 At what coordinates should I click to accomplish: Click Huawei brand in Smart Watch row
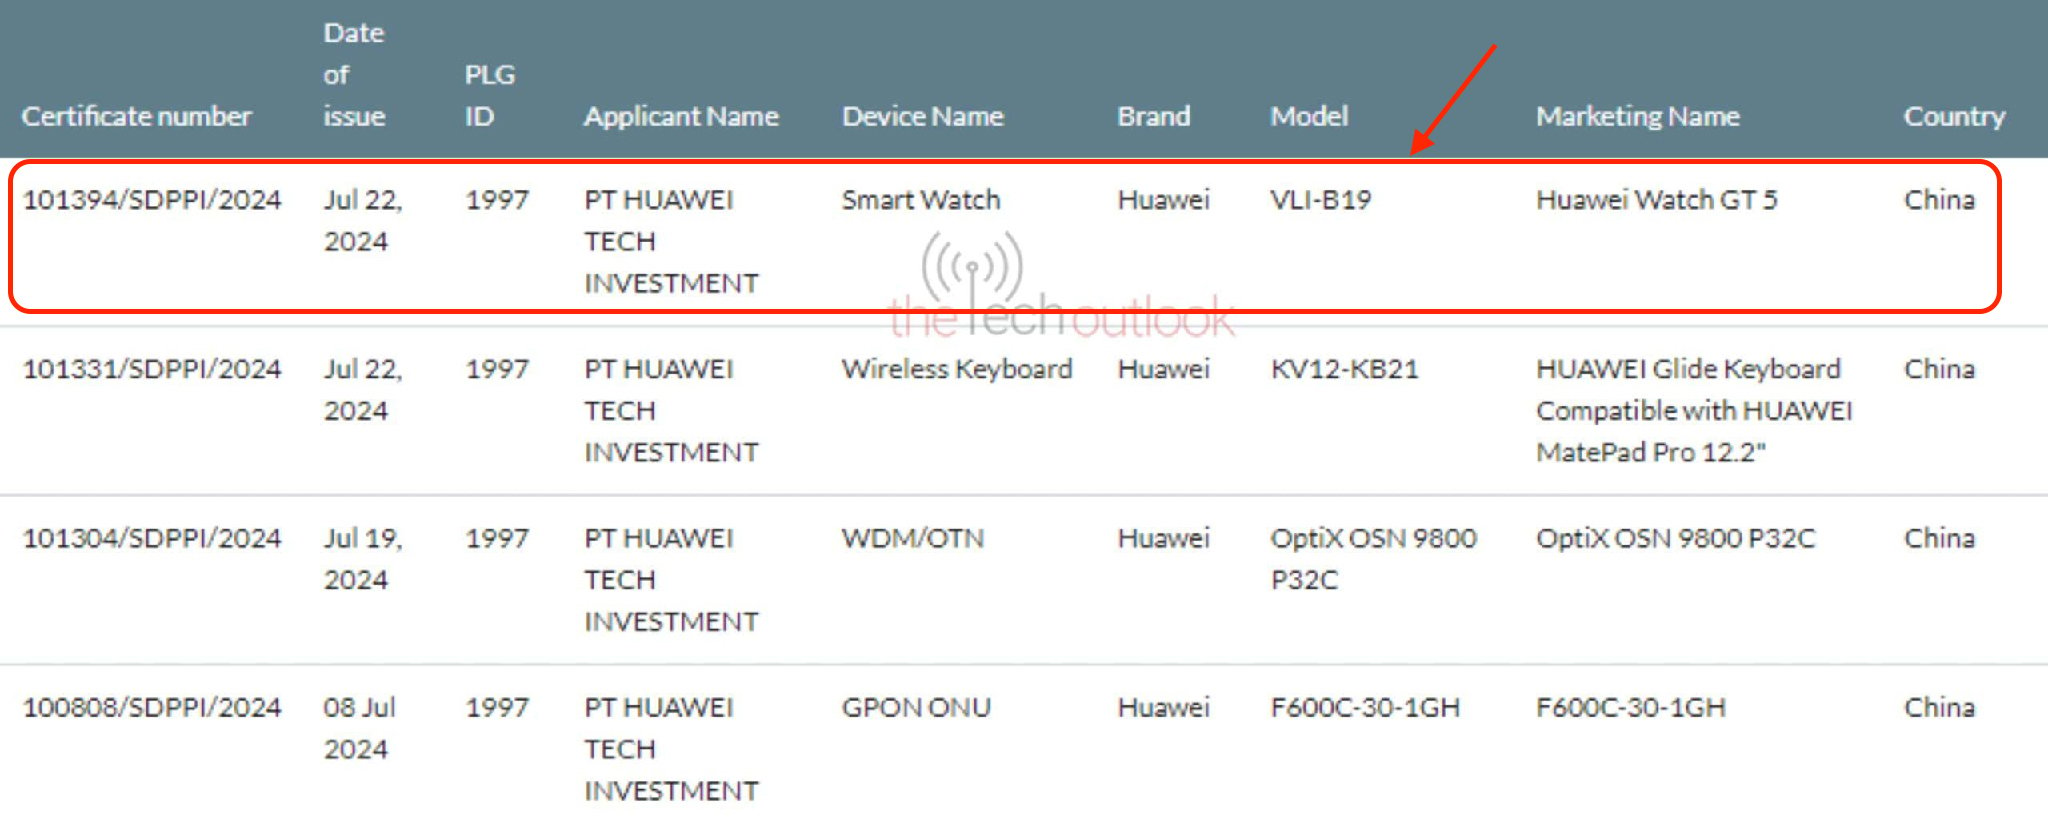1163,200
